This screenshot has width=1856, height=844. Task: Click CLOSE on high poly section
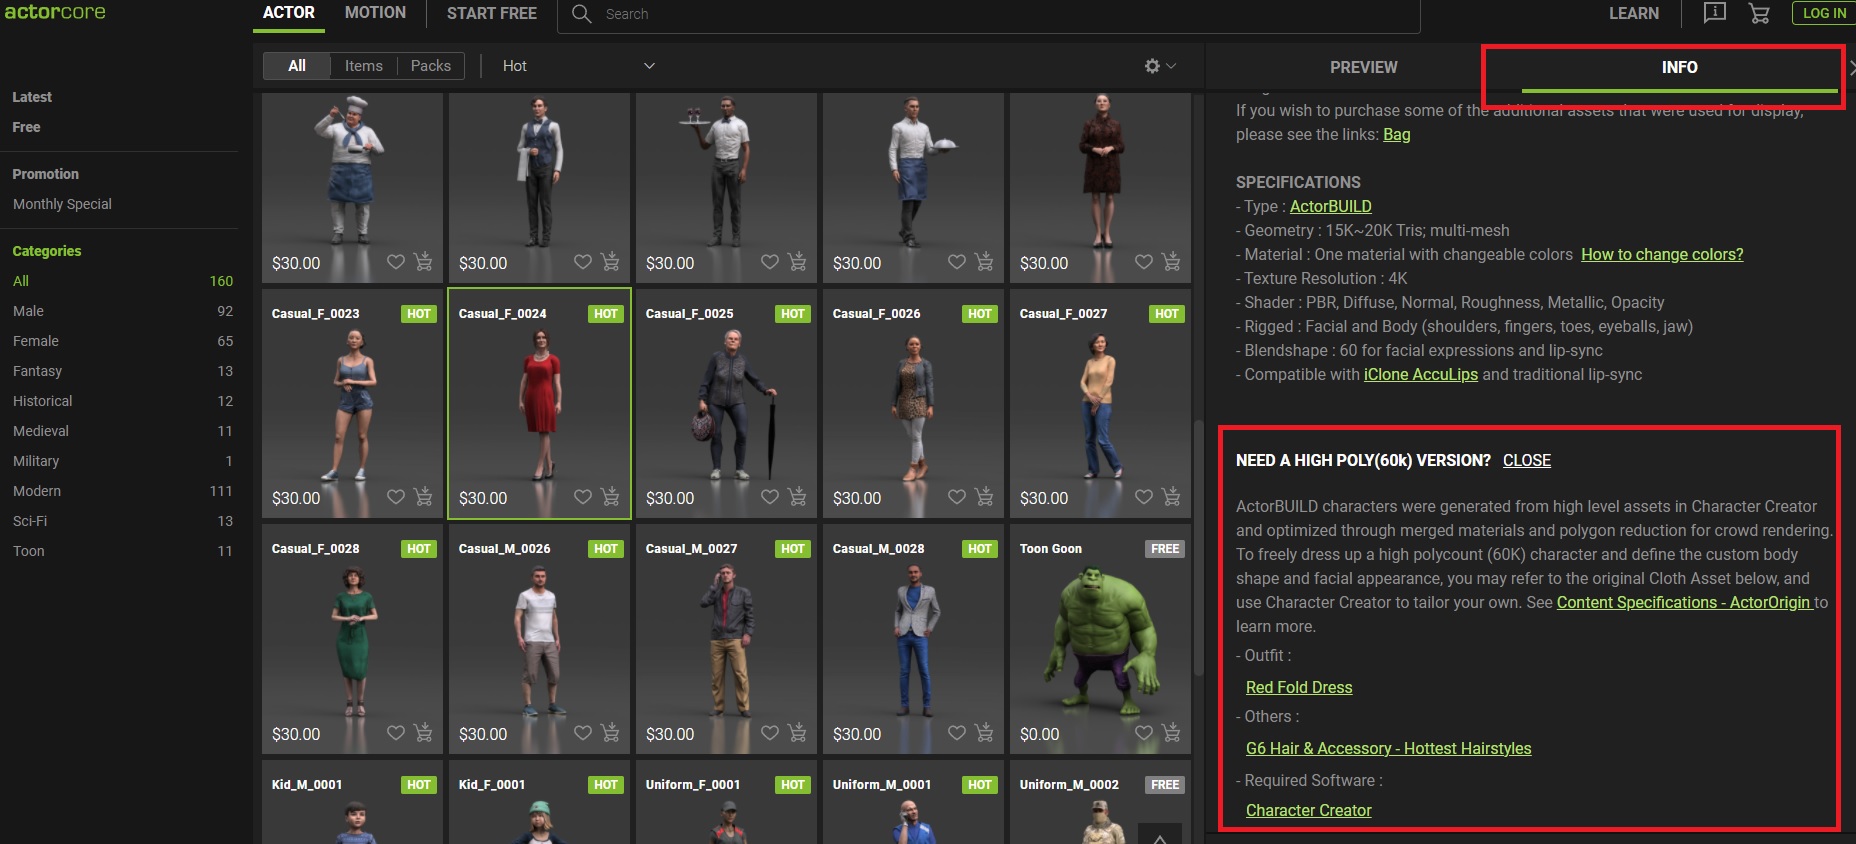click(1526, 461)
